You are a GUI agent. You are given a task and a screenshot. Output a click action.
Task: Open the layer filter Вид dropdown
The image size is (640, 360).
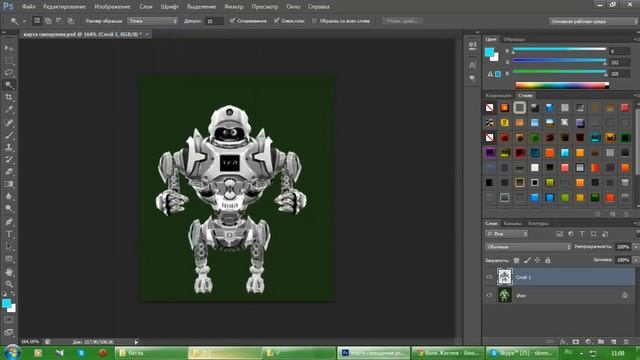pyautogui.click(x=507, y=234)
